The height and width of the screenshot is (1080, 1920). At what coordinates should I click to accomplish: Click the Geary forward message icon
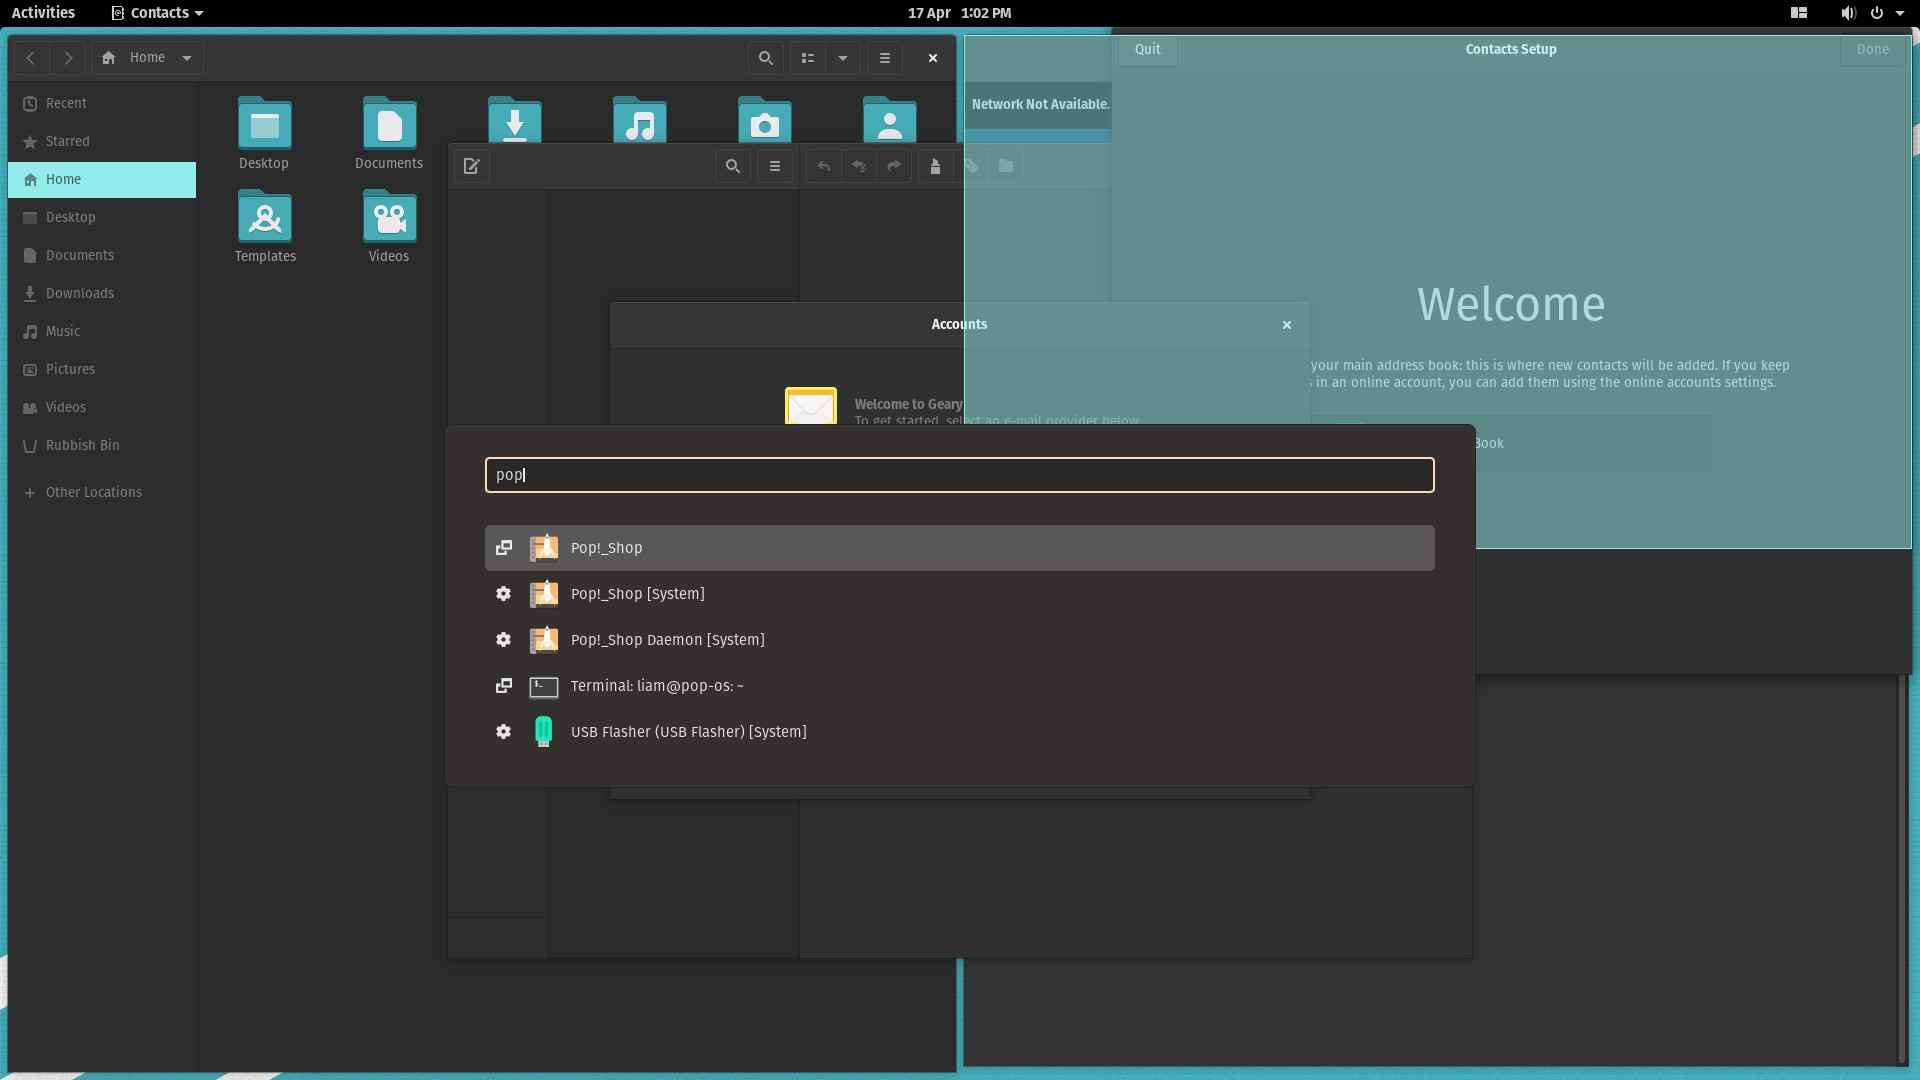coord(894,166)
